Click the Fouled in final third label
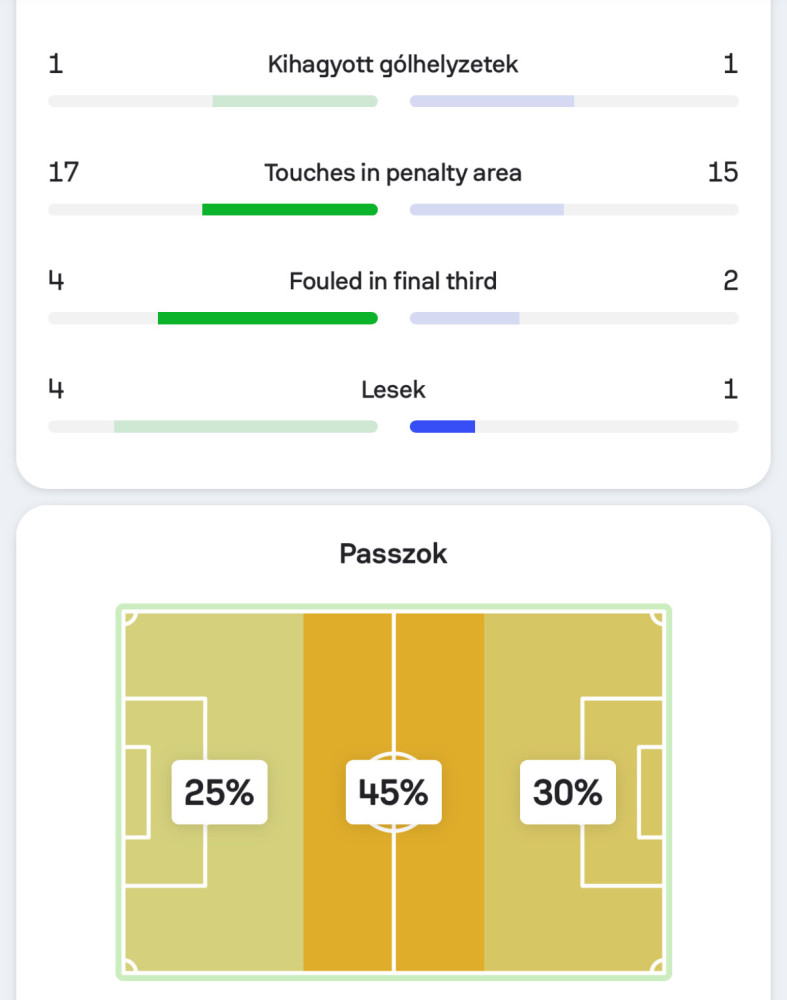Image resolution: width=787 pixels, height=1000 pixels. (393, 281)
